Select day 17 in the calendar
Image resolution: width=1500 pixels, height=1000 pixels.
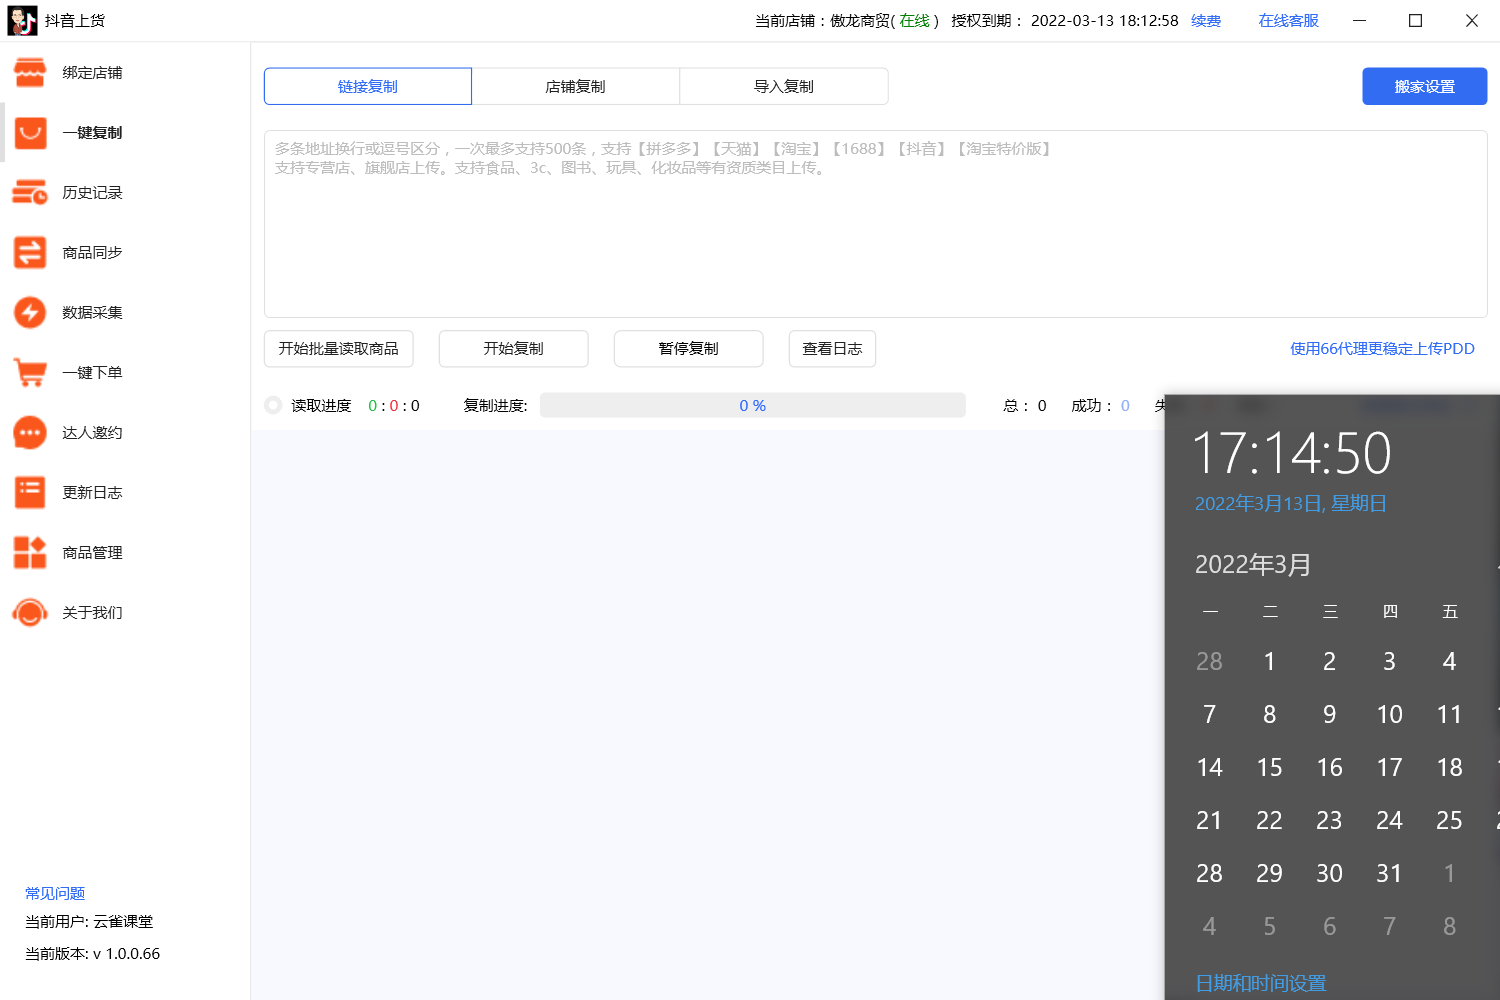[1389, 767]
